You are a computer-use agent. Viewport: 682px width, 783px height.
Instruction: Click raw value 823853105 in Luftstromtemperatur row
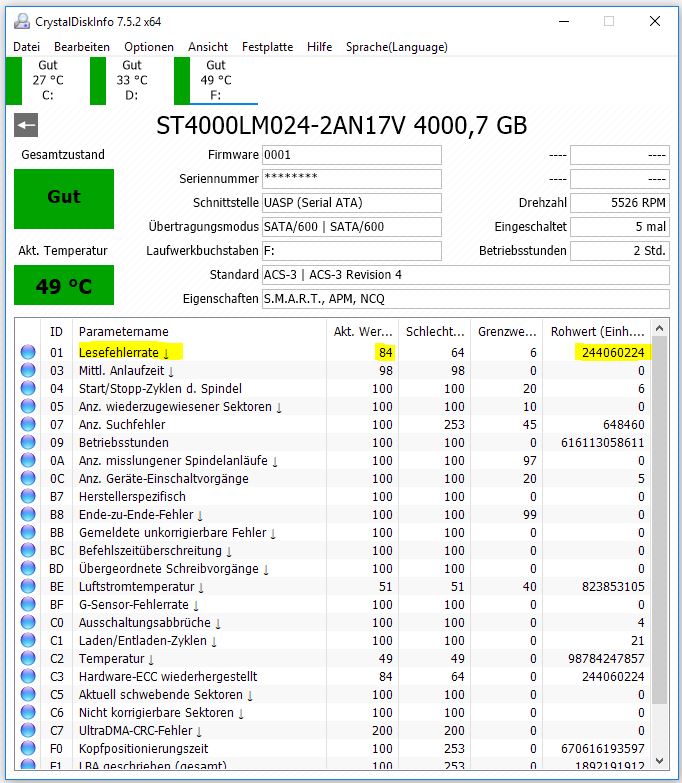click(x=613, y=586)
